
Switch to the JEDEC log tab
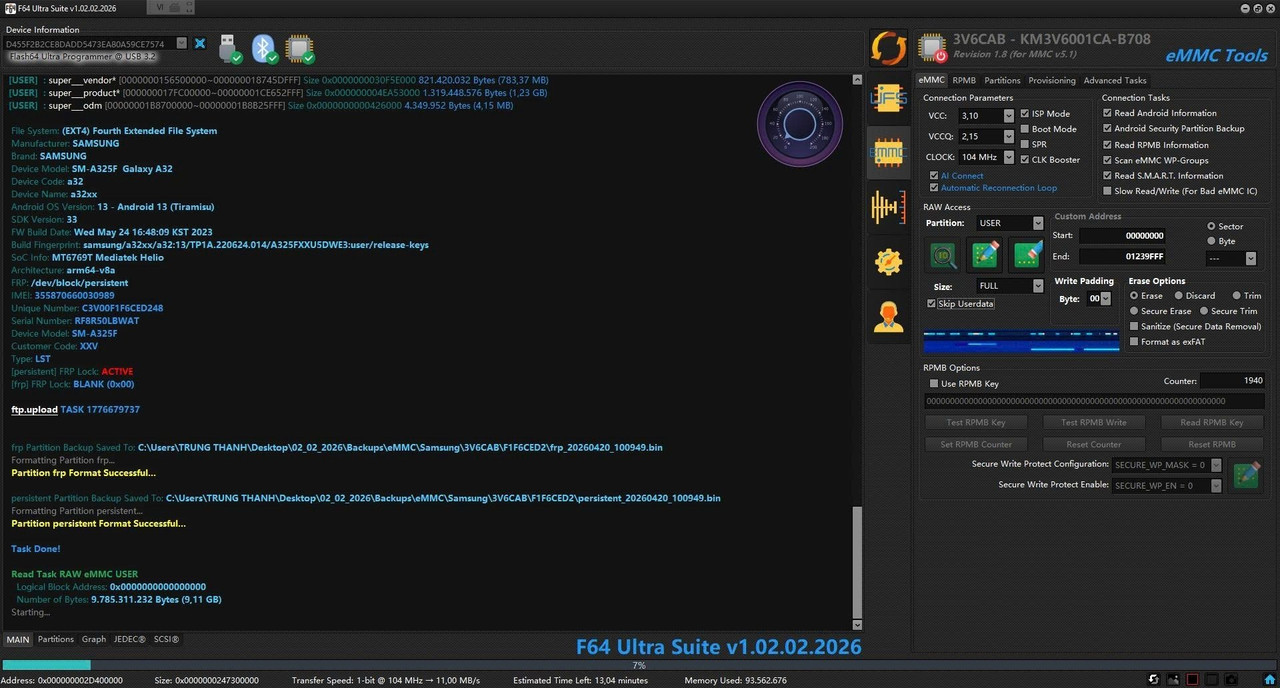tap(130, 639)
